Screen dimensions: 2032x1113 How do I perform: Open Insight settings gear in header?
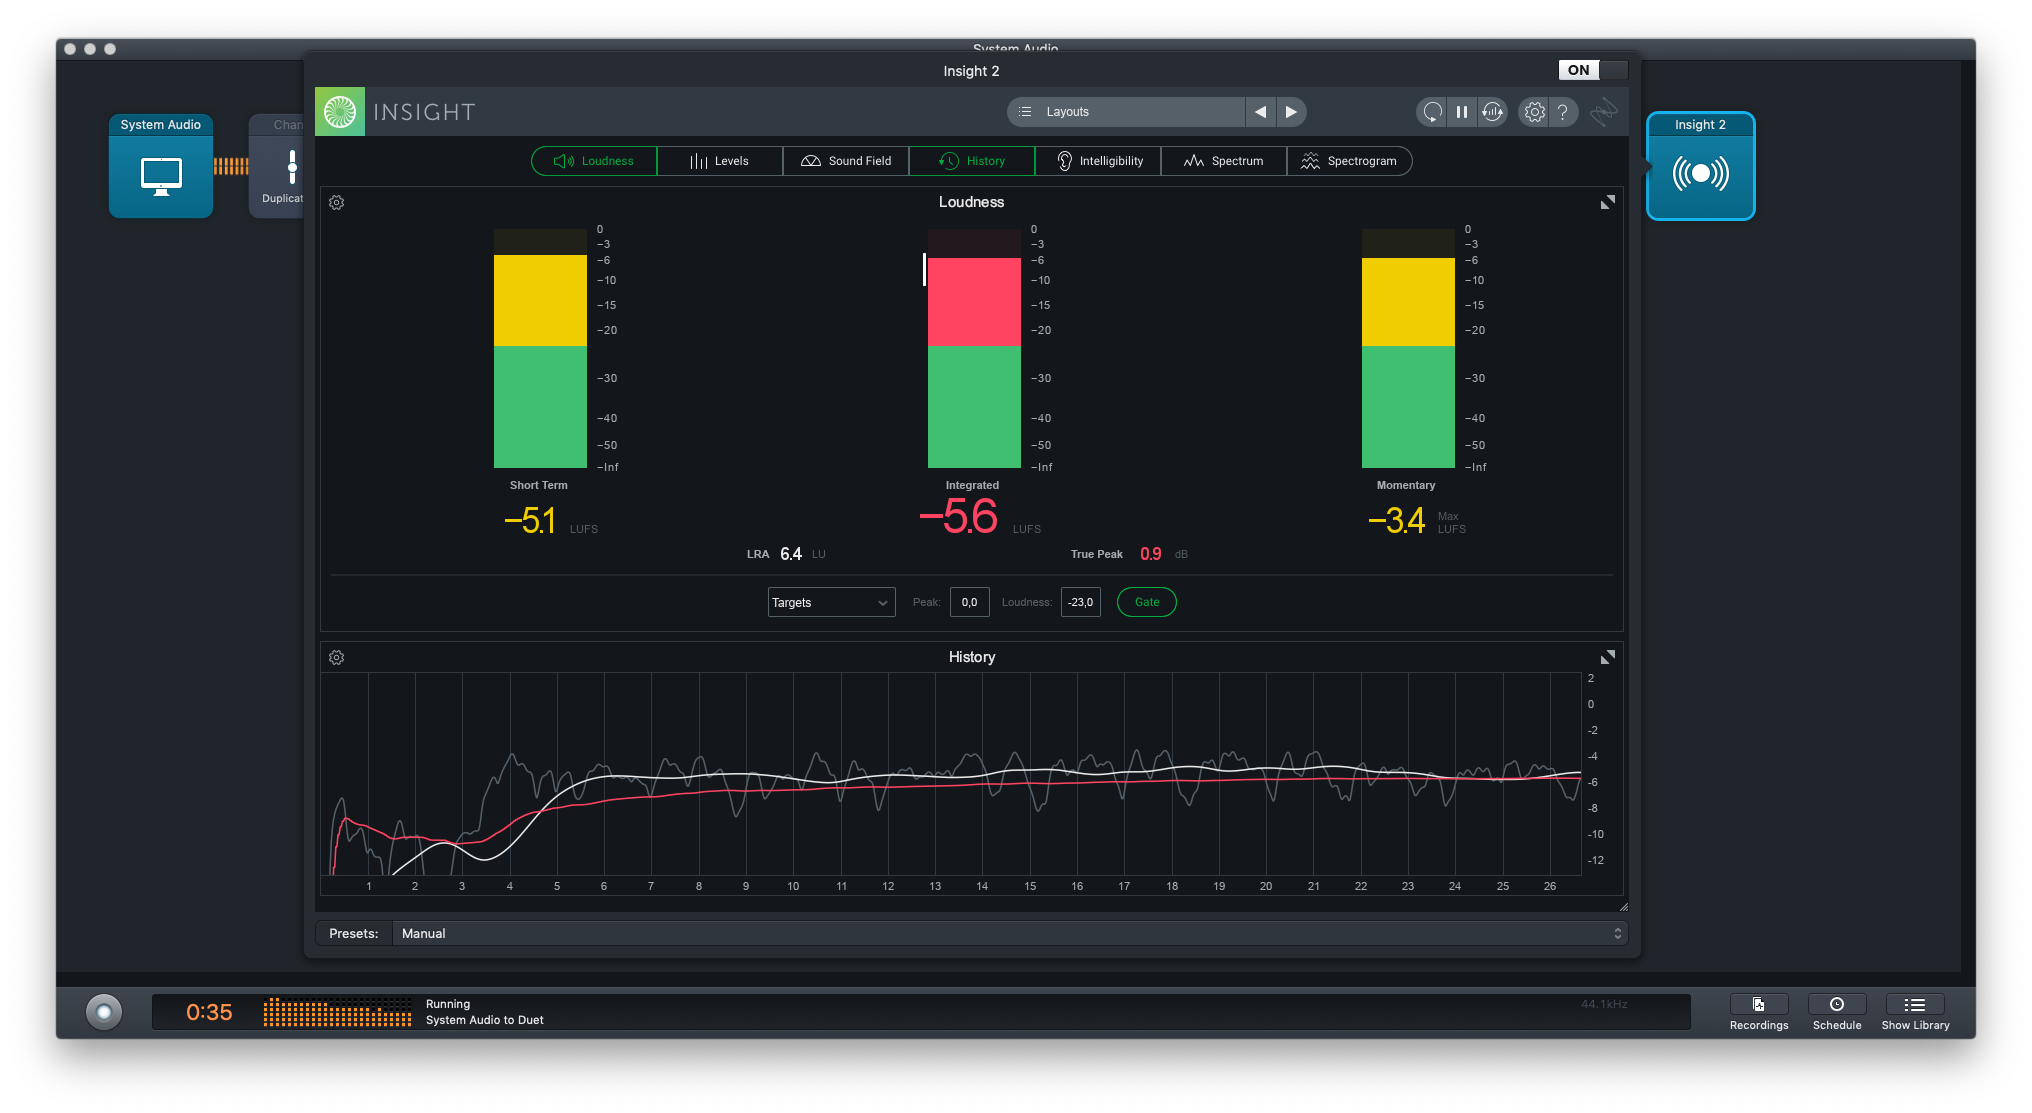click(x=1534, y=112)
